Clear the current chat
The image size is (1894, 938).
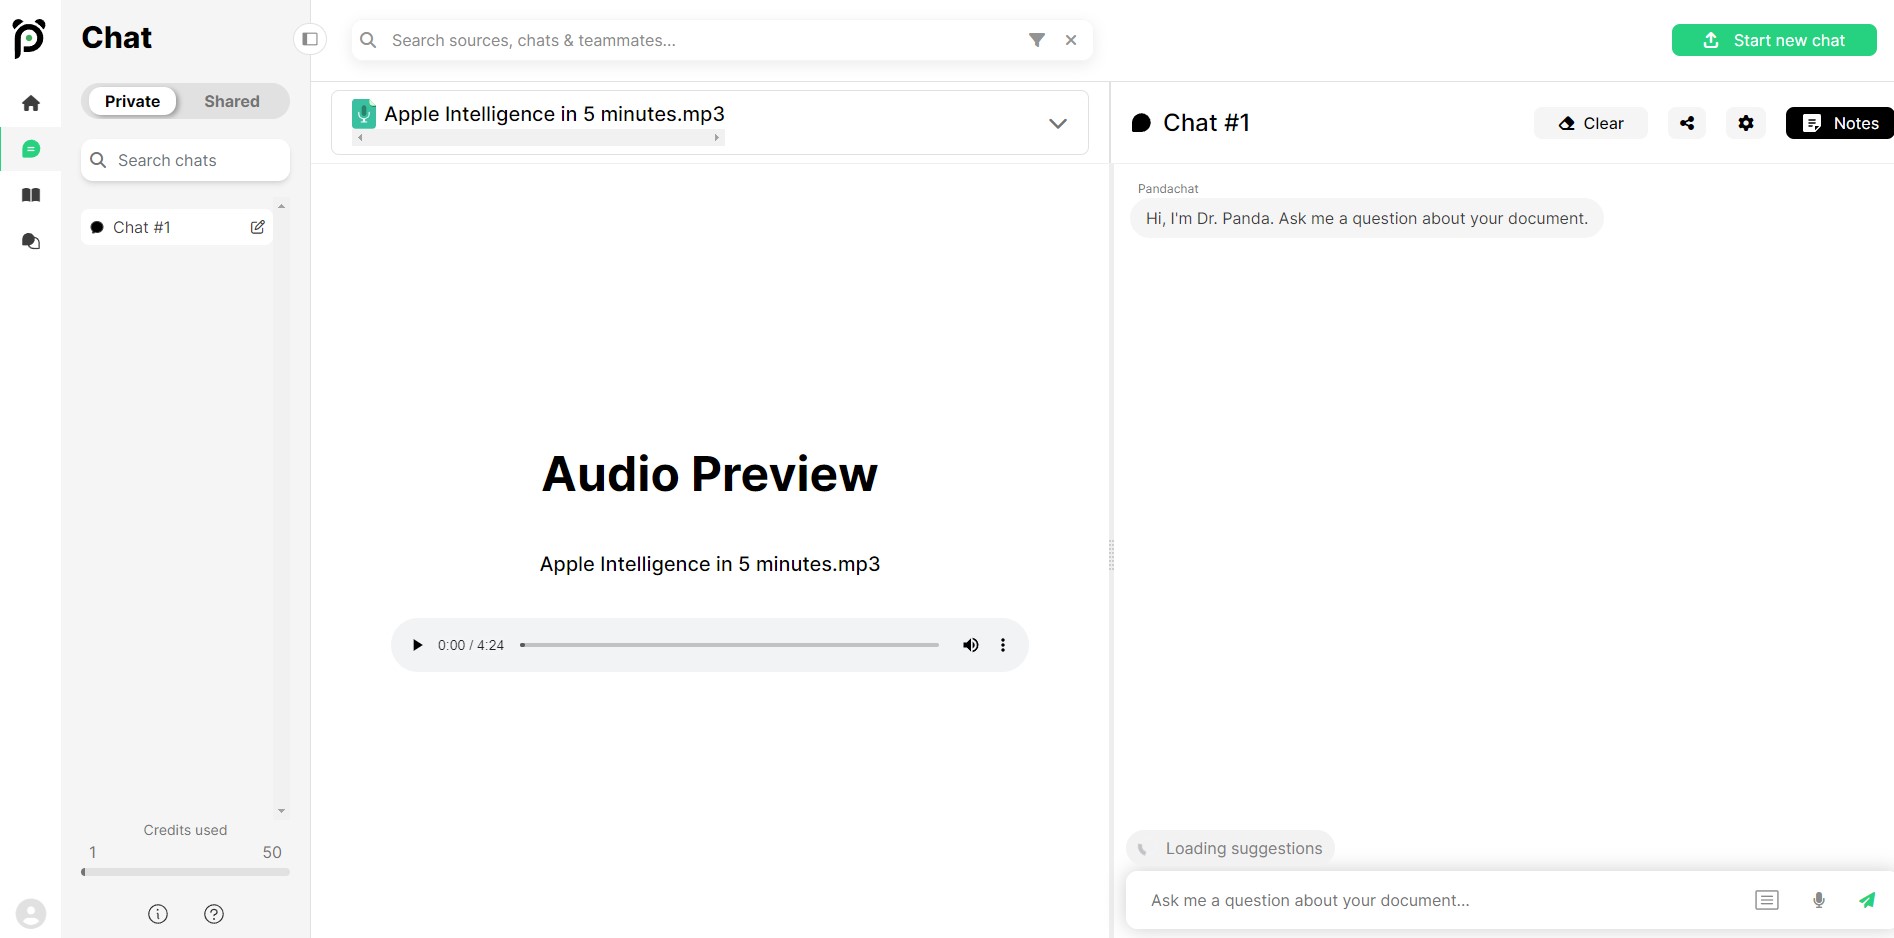[x=1591, y=123]
